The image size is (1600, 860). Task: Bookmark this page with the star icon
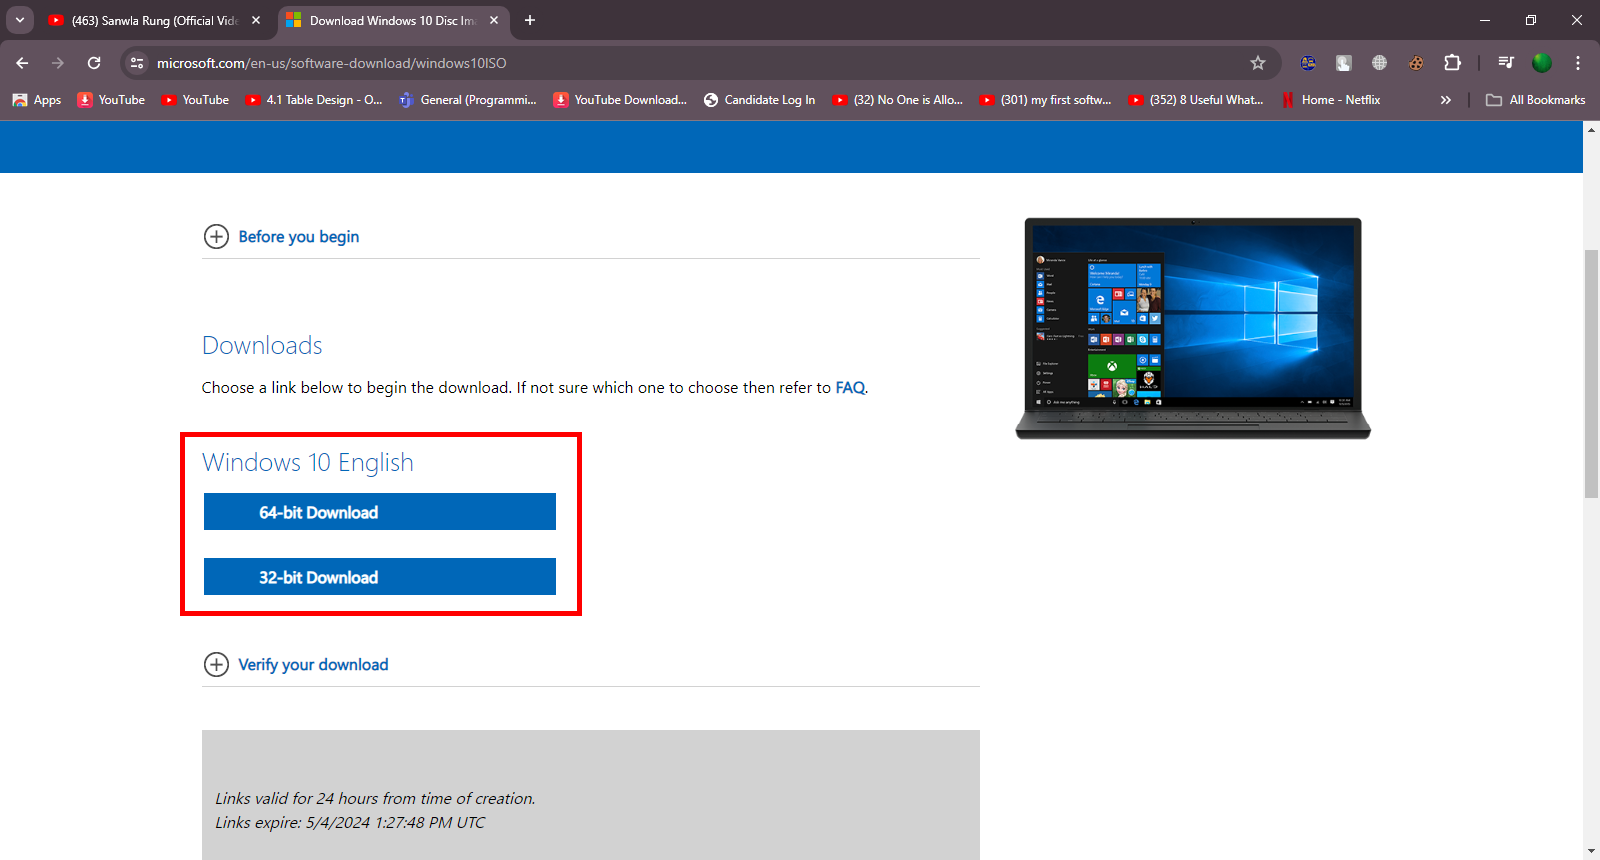(x=1258, y=63)
